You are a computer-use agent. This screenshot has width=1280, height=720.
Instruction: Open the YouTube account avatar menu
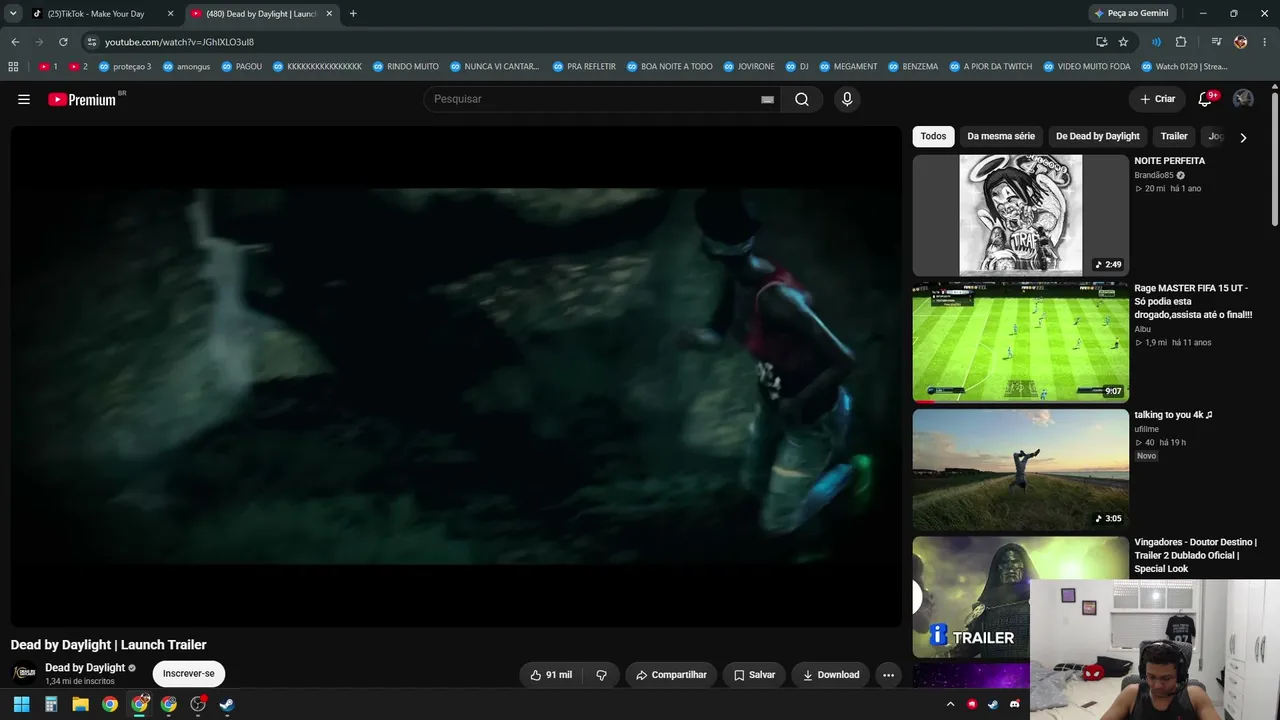tap(1243, 99)
